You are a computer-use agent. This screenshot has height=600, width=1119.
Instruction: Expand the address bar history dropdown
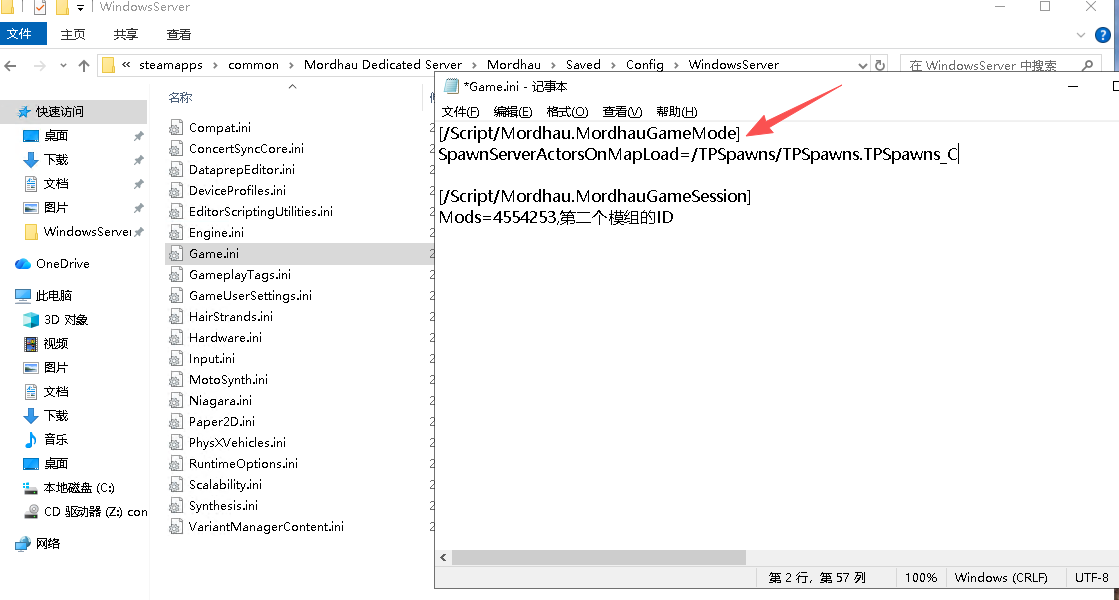pos(862,65)
